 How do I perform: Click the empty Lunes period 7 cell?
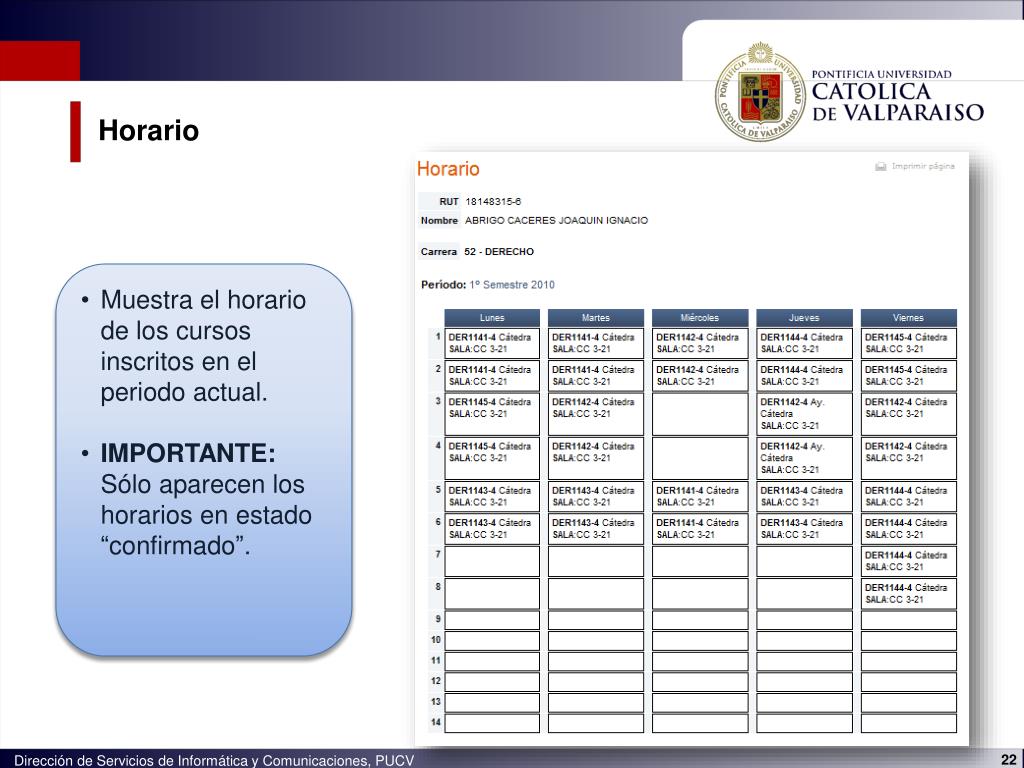(x=492, y=561)
